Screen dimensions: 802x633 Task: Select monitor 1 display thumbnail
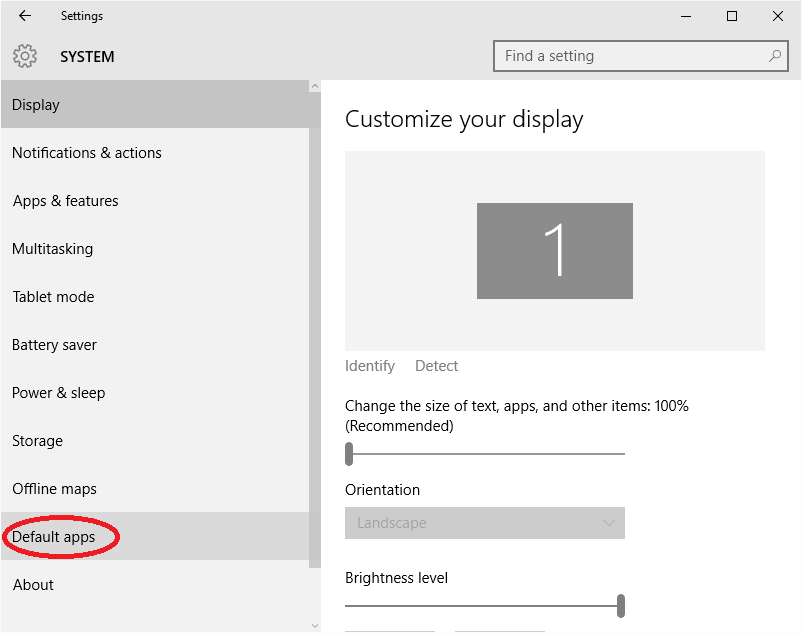pos(555,251)
